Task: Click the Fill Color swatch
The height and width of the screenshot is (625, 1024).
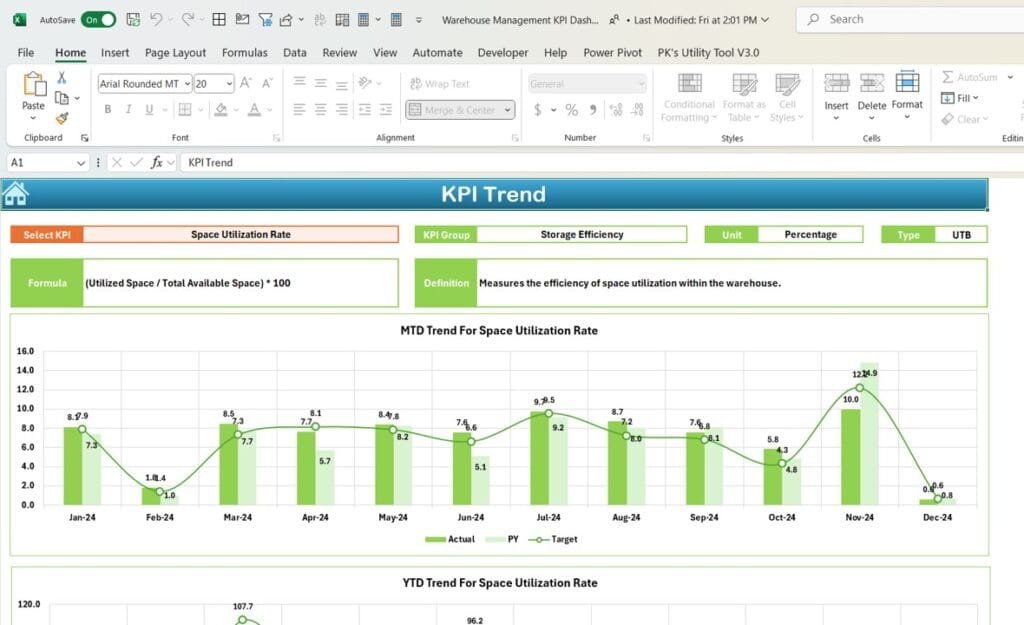Action: point(221,108)
